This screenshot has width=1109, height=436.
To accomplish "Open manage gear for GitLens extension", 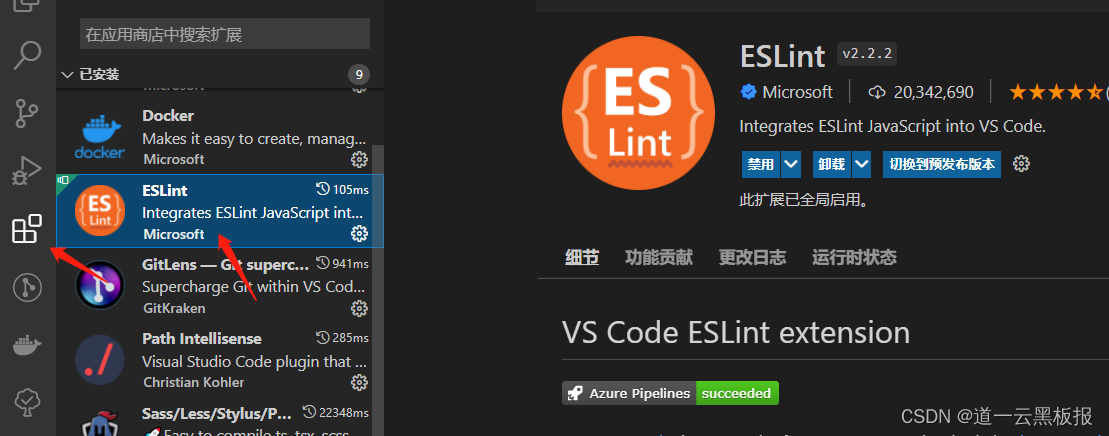I will (359, 309).
